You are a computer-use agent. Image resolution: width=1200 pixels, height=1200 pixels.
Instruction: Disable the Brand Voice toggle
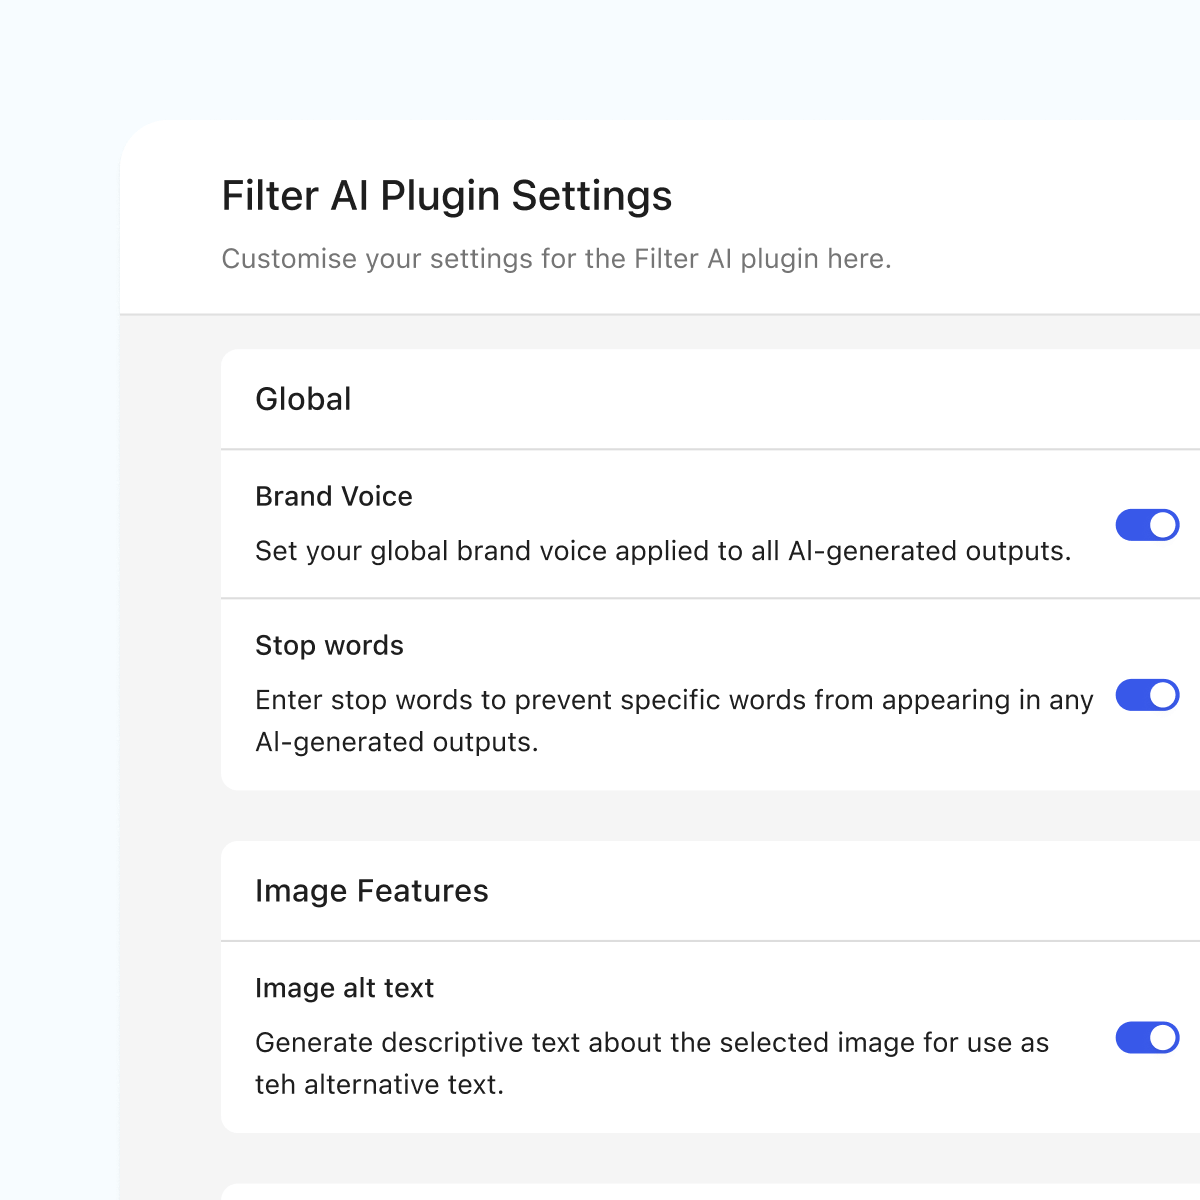click(1147, 525)
